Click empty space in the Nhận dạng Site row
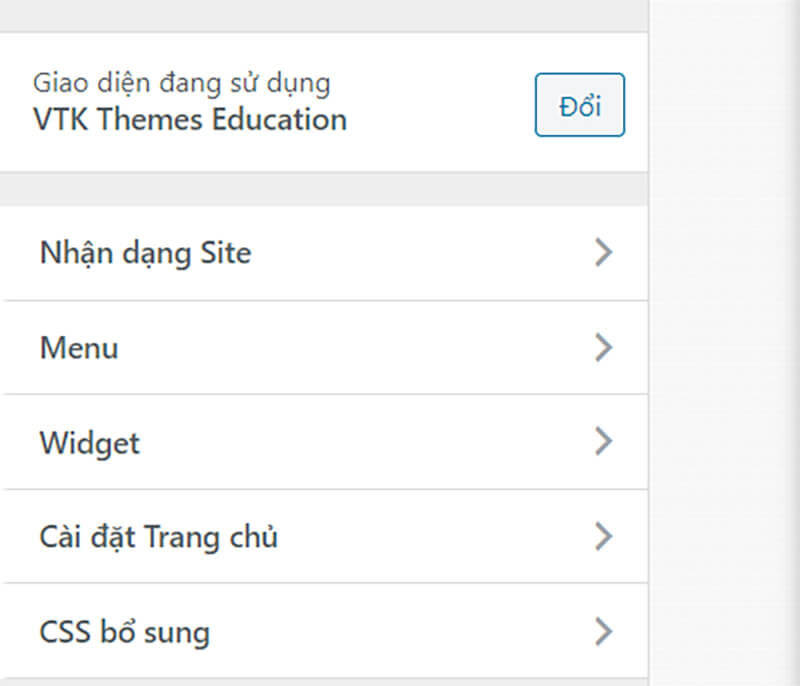The width and height of the screenshot is (800, 686). [420, 253]
